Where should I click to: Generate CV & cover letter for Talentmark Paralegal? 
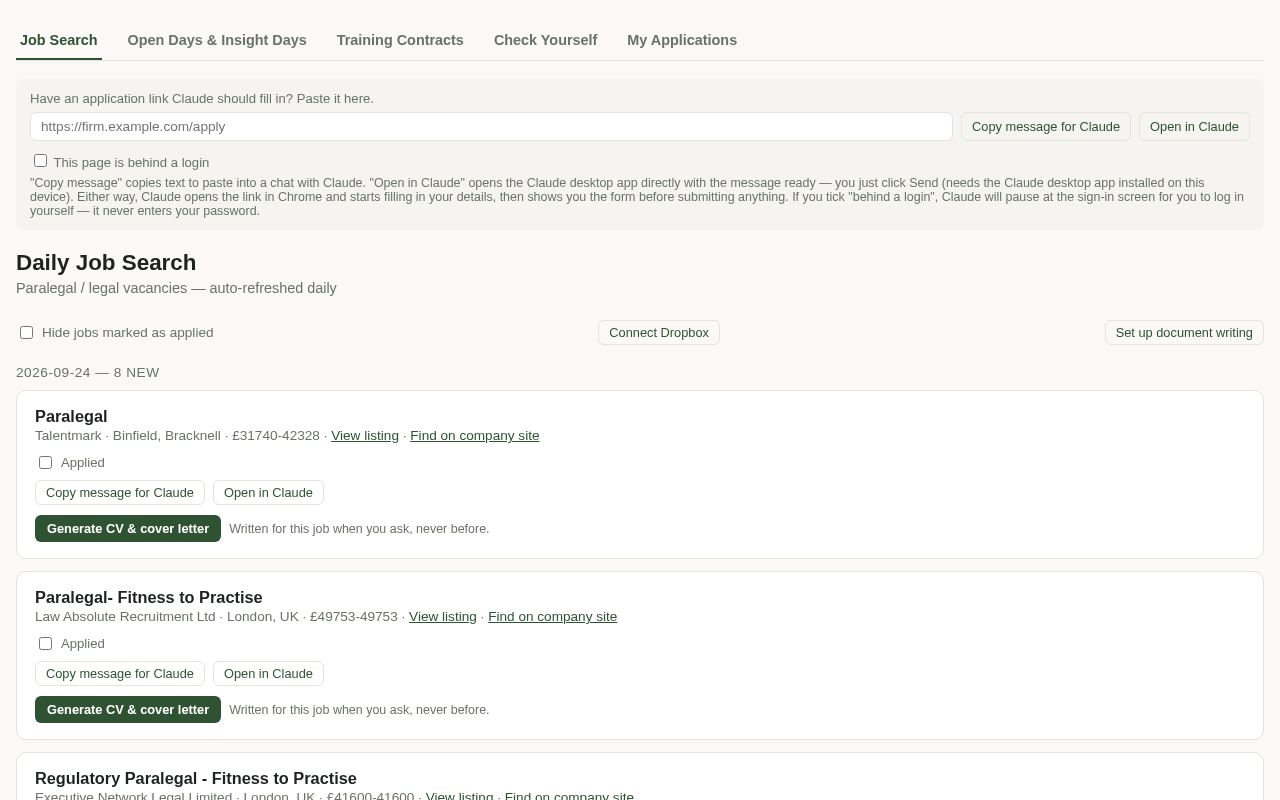pyautogui.click(x=128, y=529)
